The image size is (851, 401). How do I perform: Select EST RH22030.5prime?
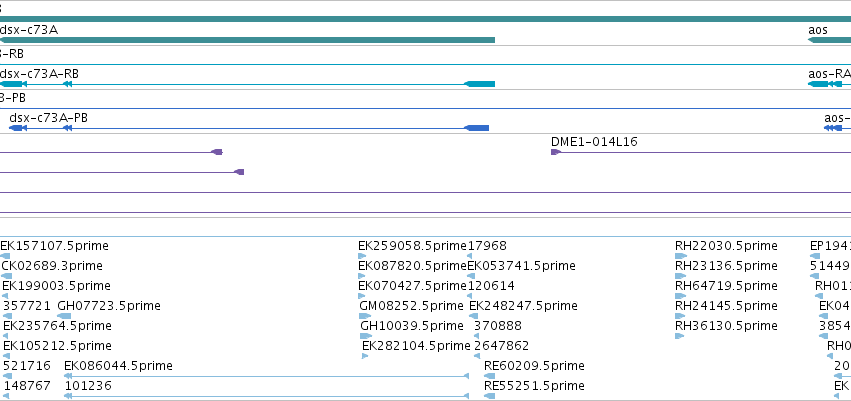pos(726,246)
